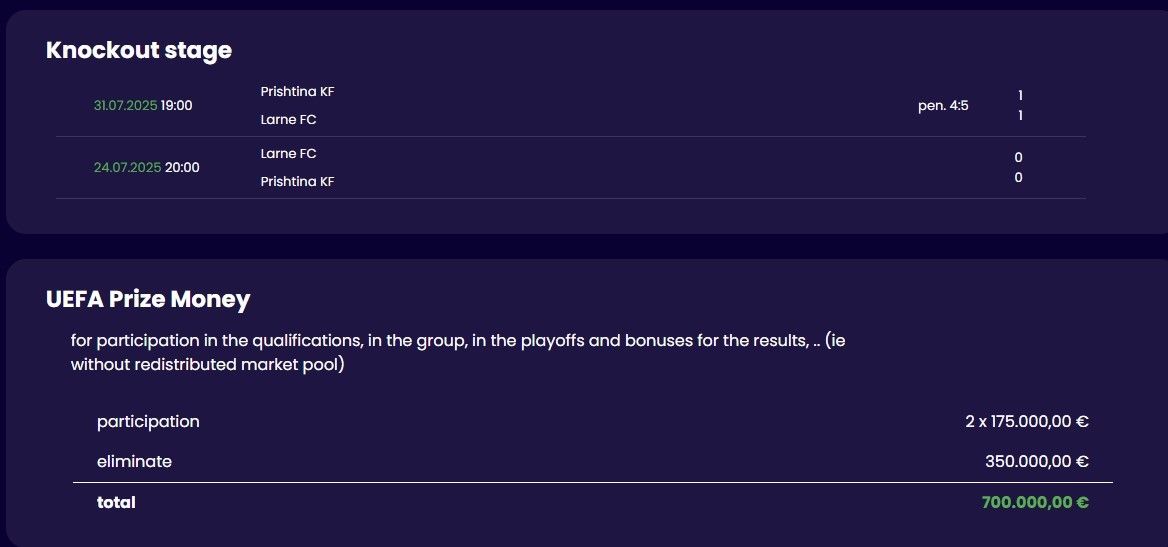Select the participation row label
This screenshot has width=1168, height=547.
click(x=148, y=421)
